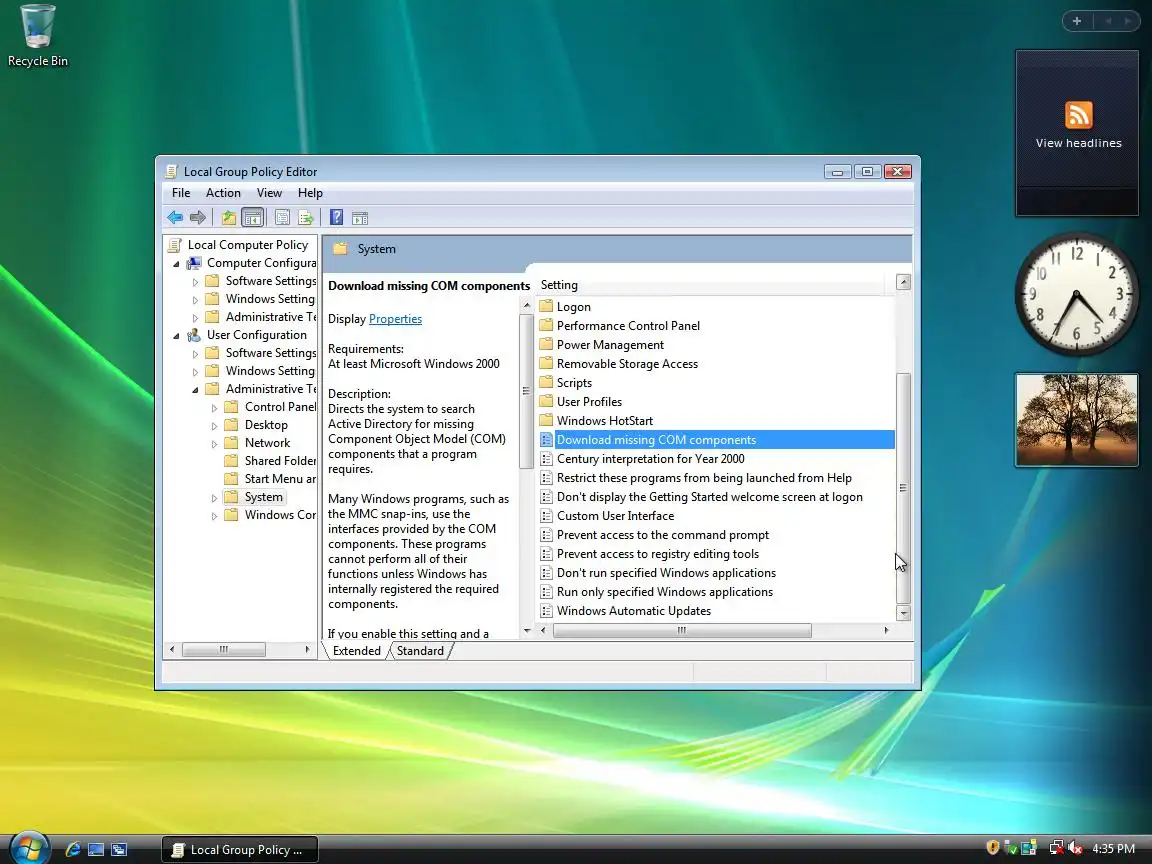This screenshot has height=864, width=1152.
Task: Expand the Control Panel tree node
Action: pyautogui.click(x=215, y=408)
